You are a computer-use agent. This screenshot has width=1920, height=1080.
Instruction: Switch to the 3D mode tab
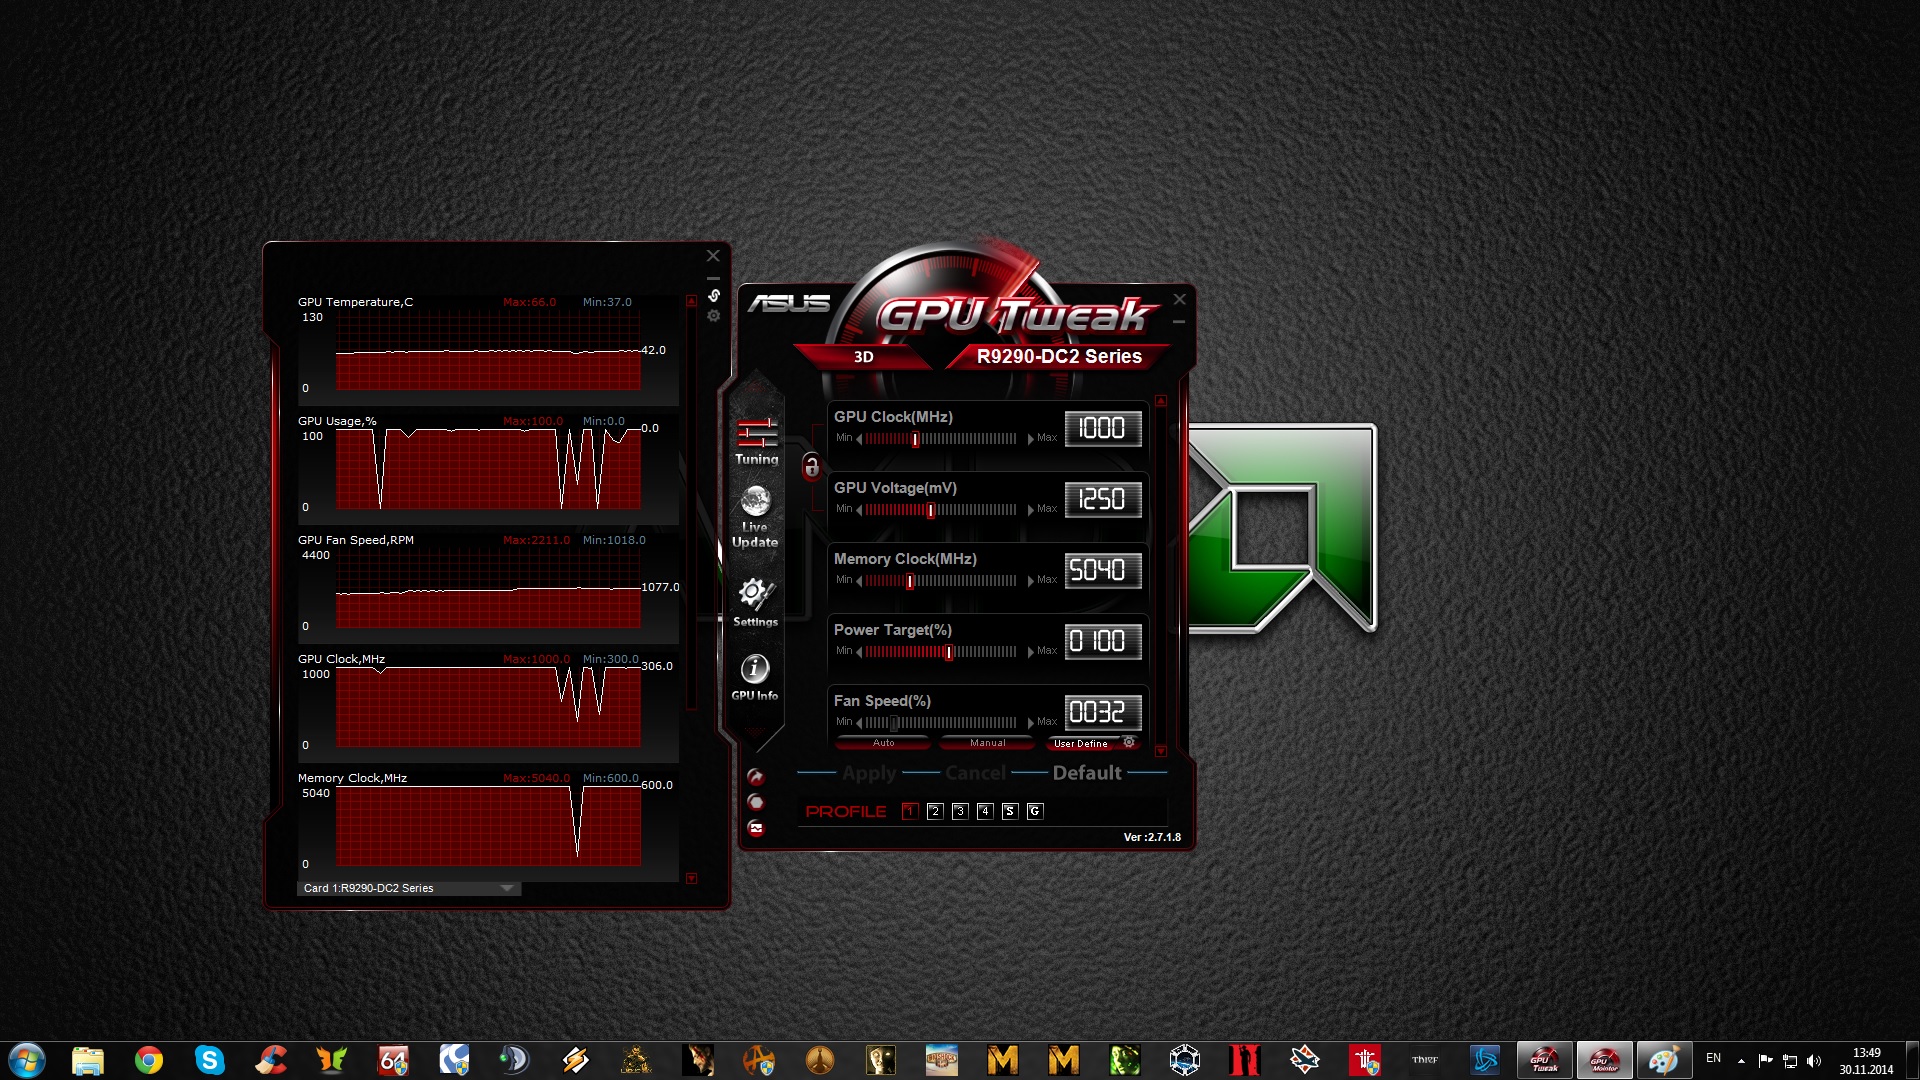click(x=864, y=357)
